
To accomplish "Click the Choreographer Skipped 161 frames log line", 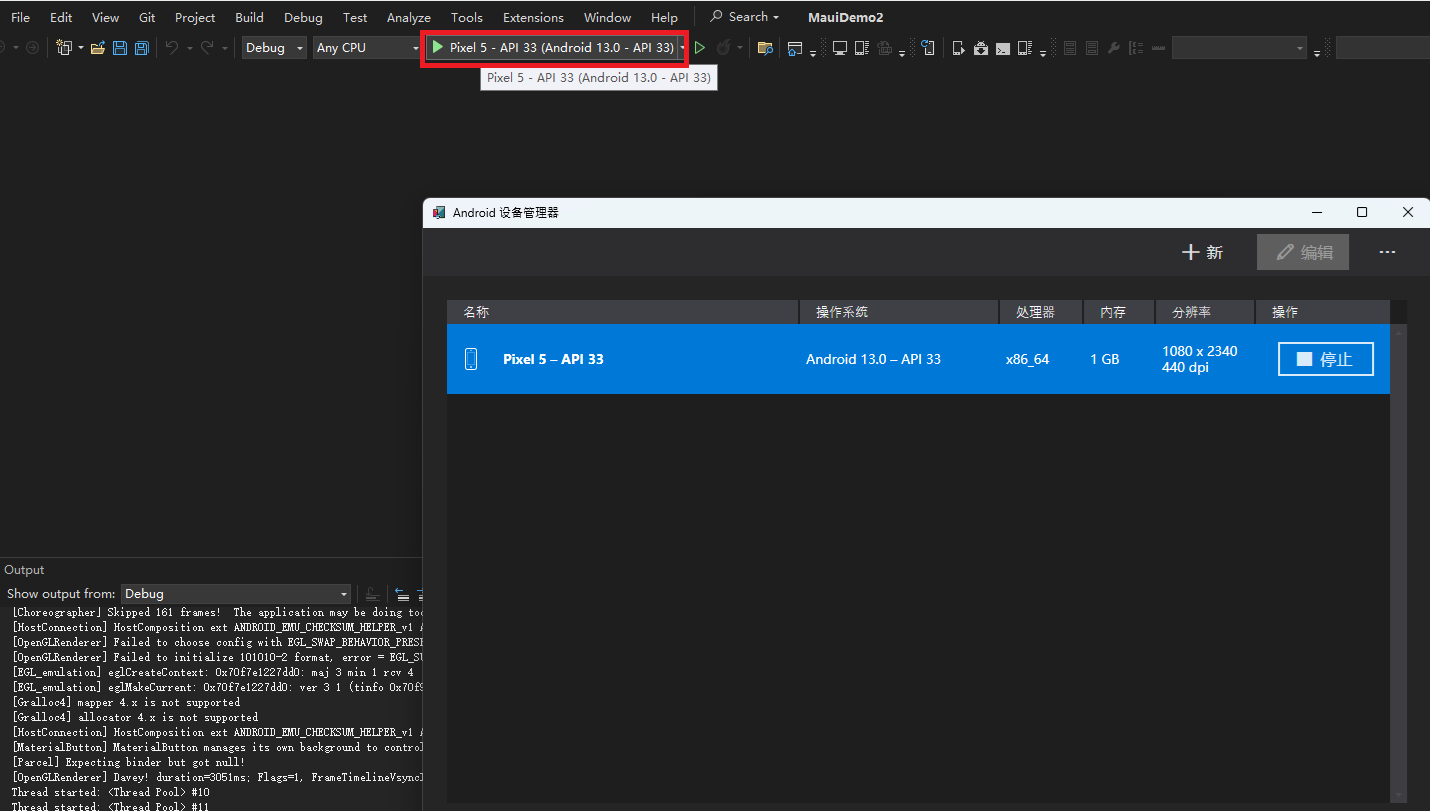I will tap(217, 612).
